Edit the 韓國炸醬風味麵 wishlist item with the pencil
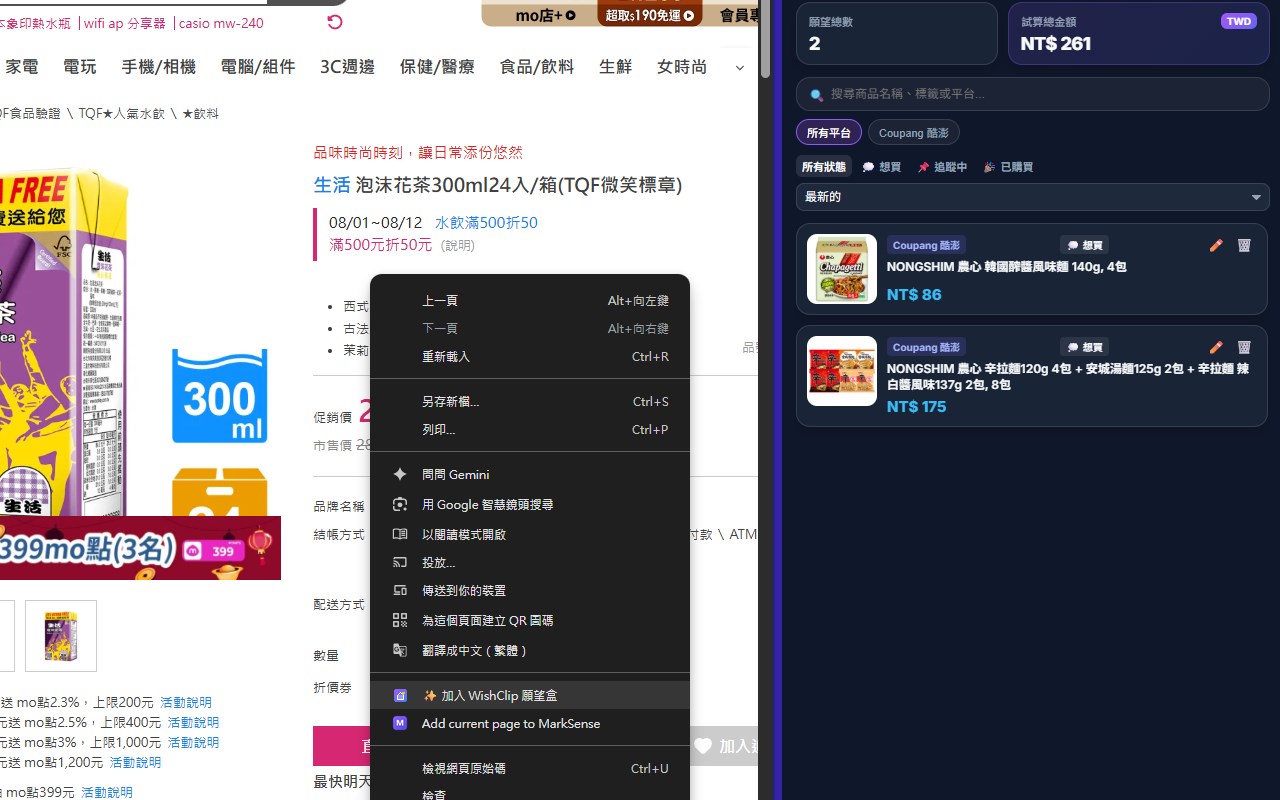The height and width of the screenshot is (800, 1280). pos(1216,245)
